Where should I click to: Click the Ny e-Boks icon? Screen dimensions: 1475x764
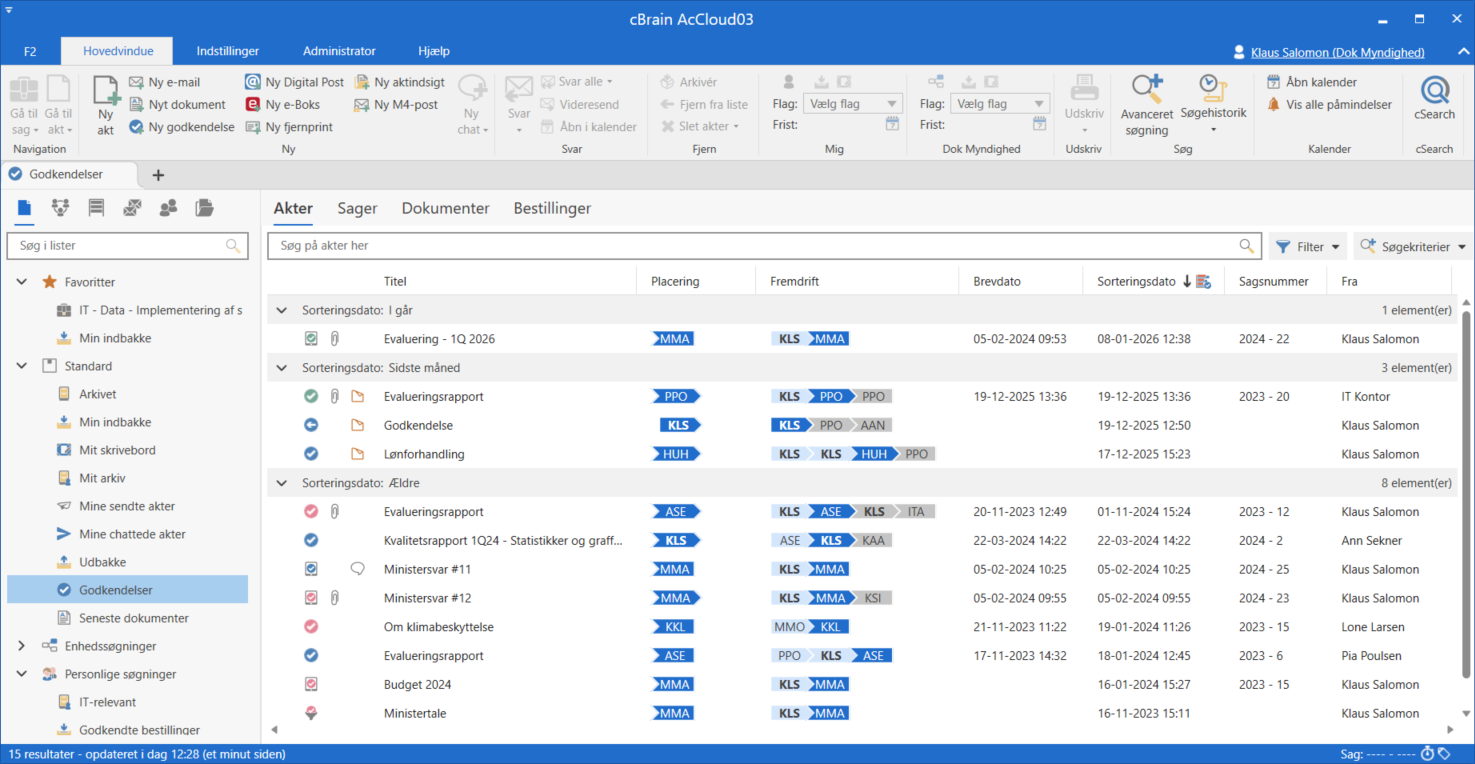253,104
